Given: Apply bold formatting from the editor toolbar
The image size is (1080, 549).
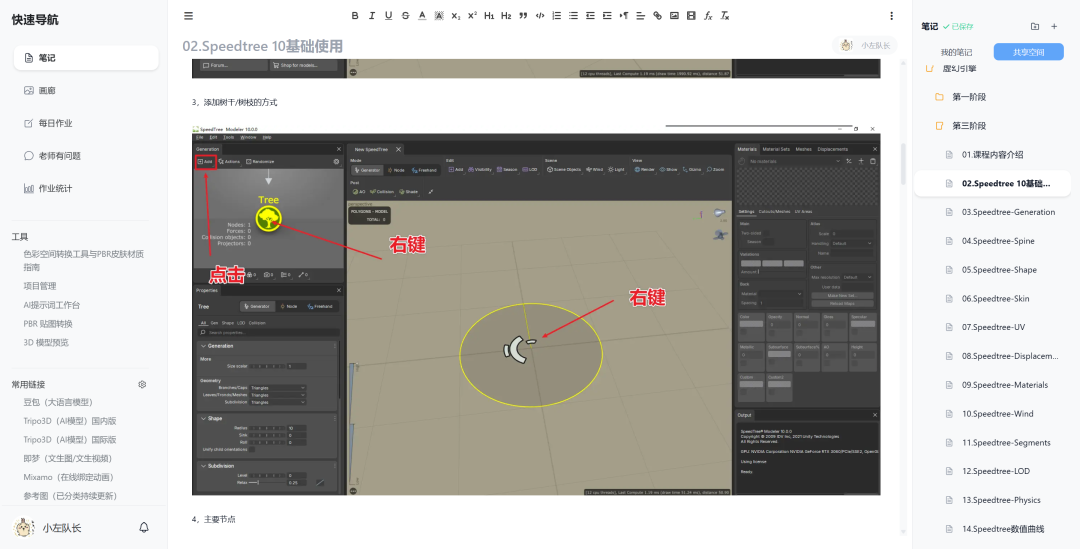Looking at the screenshot, I should (355, 16).
